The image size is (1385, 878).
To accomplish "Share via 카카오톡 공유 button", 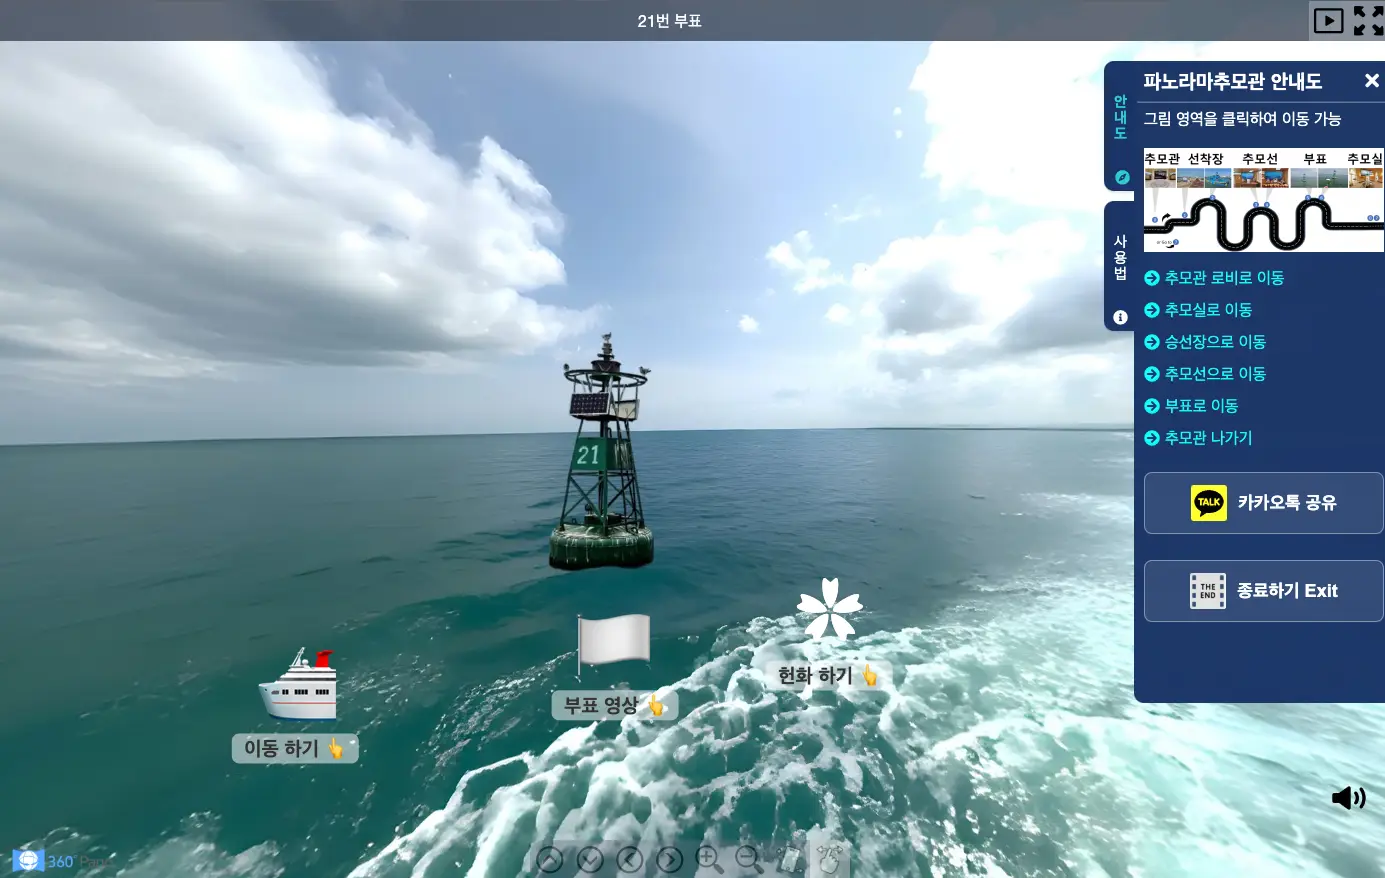I will (1264, 503).
